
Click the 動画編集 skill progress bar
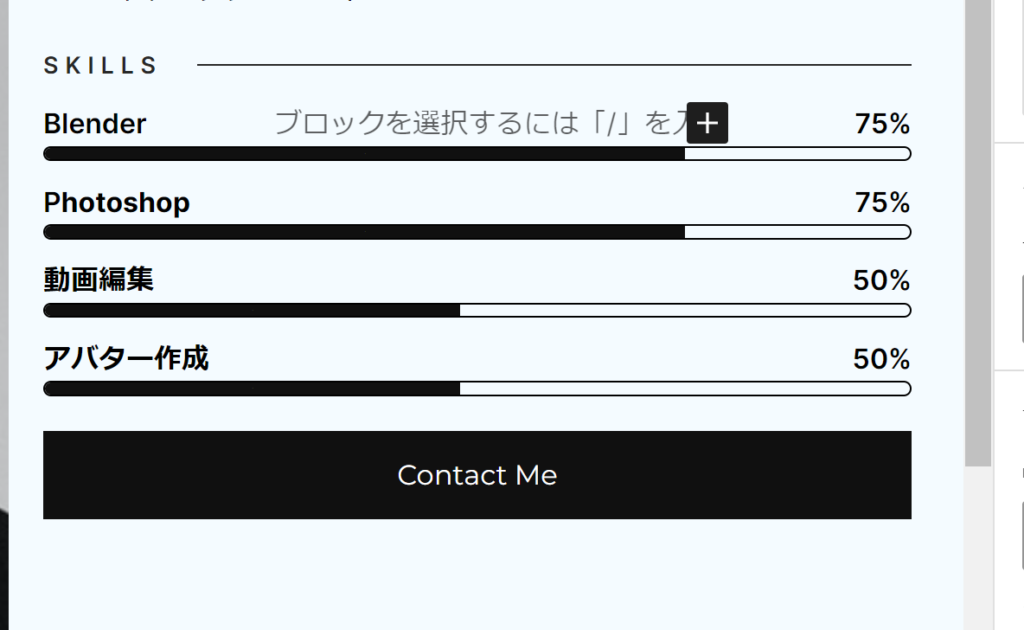coord(477,310)
